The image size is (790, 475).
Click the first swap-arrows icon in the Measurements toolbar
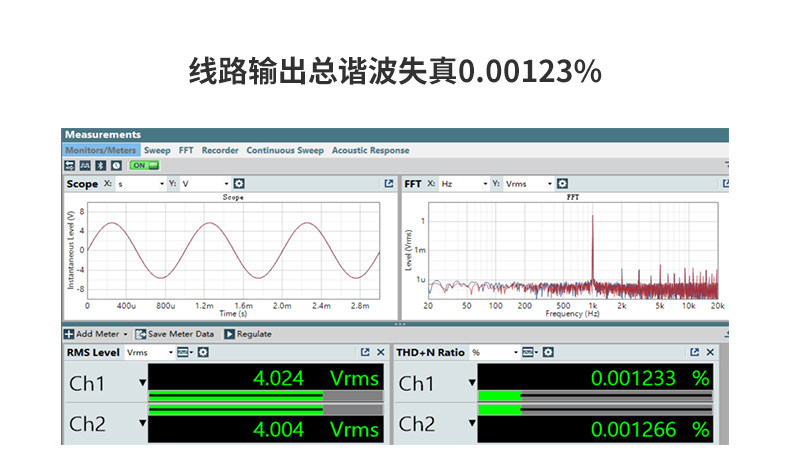(70, 165)
